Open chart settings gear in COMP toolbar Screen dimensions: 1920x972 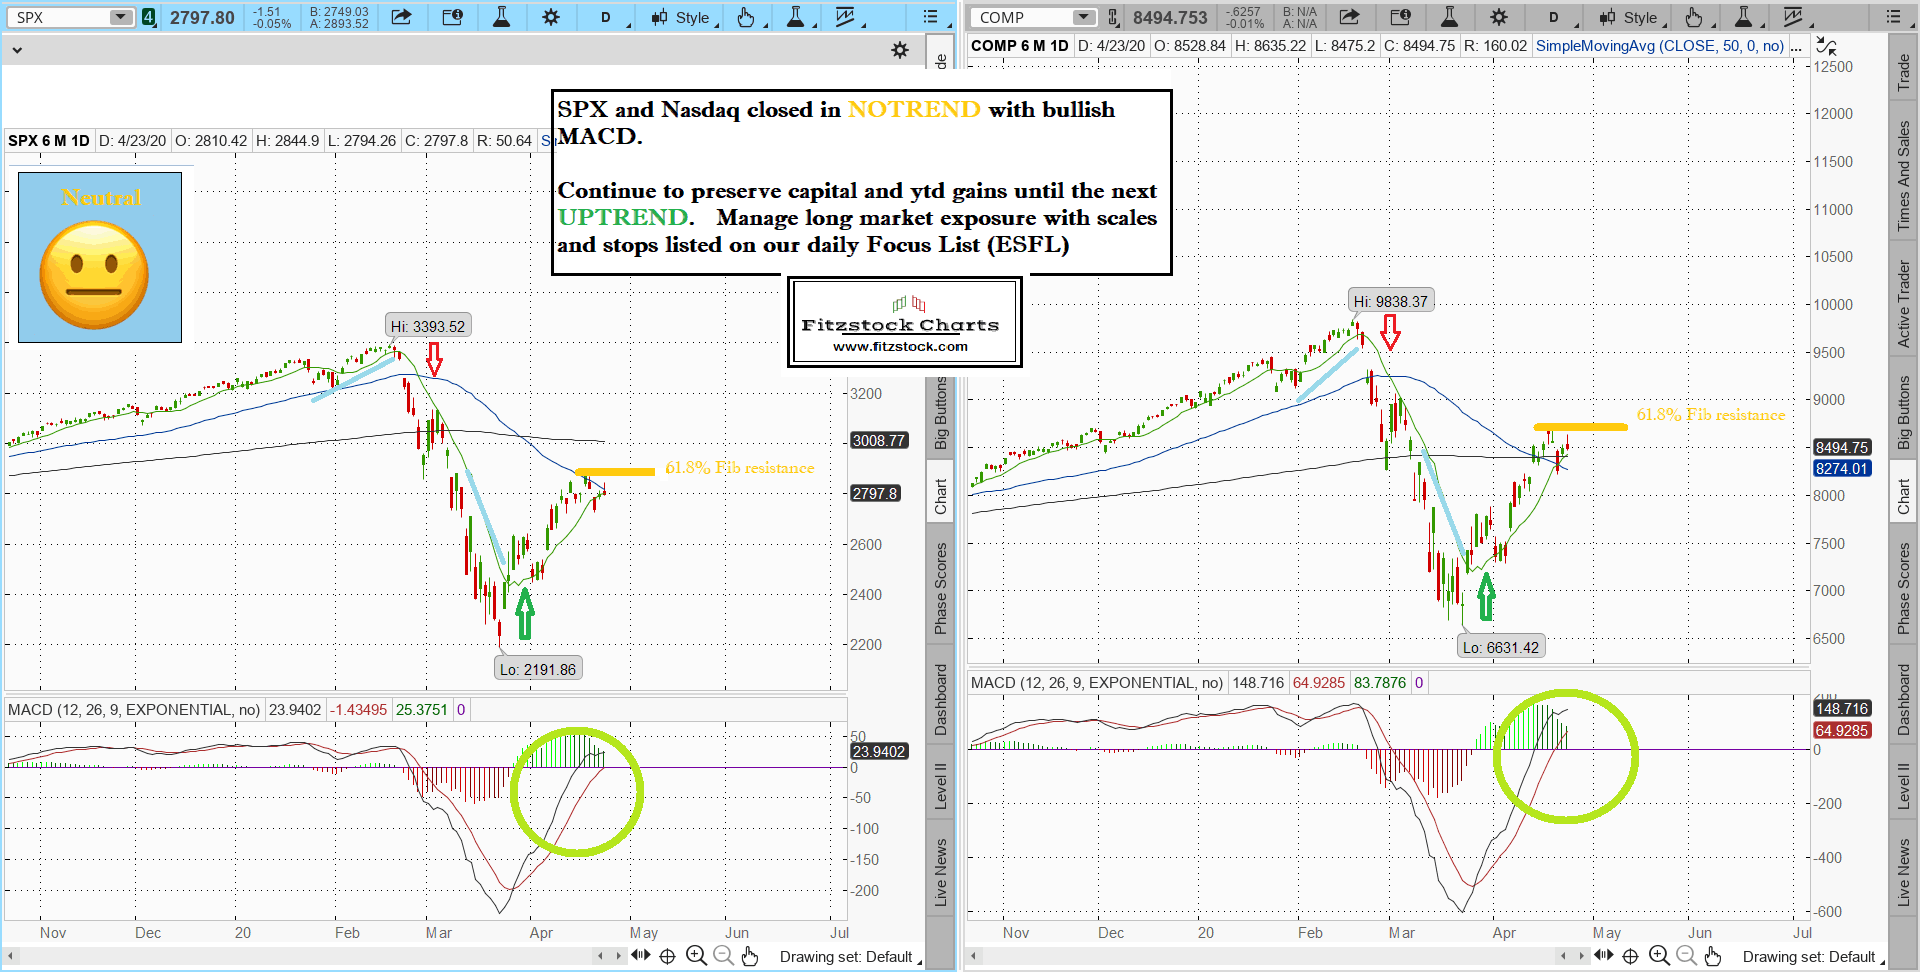pyautogui.click(x=1498, y=17)
